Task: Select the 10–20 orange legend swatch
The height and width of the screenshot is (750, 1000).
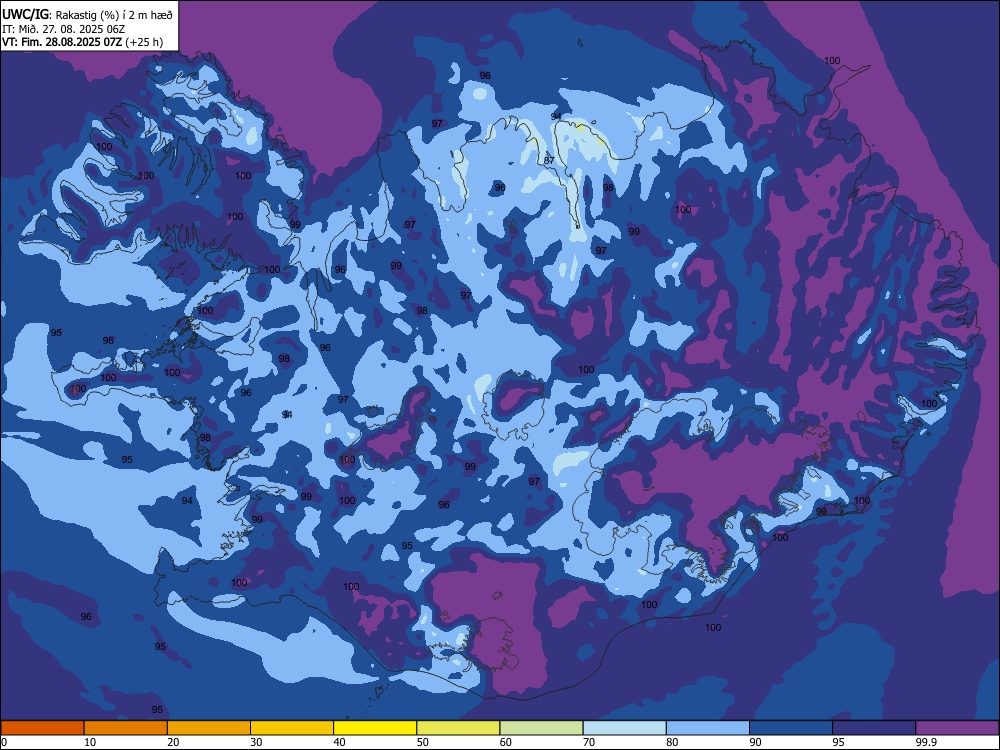Action: pos(126,728)
